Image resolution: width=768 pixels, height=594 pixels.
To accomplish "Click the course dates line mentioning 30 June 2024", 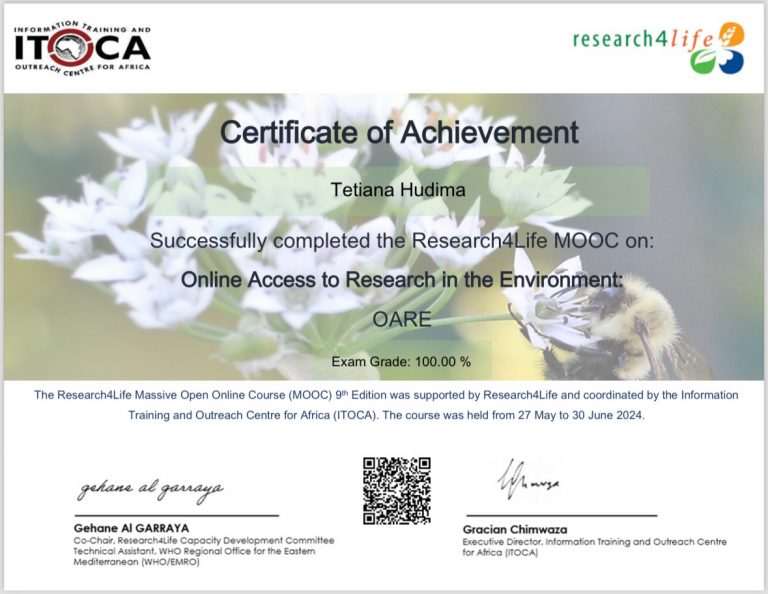I will [386, 415].
